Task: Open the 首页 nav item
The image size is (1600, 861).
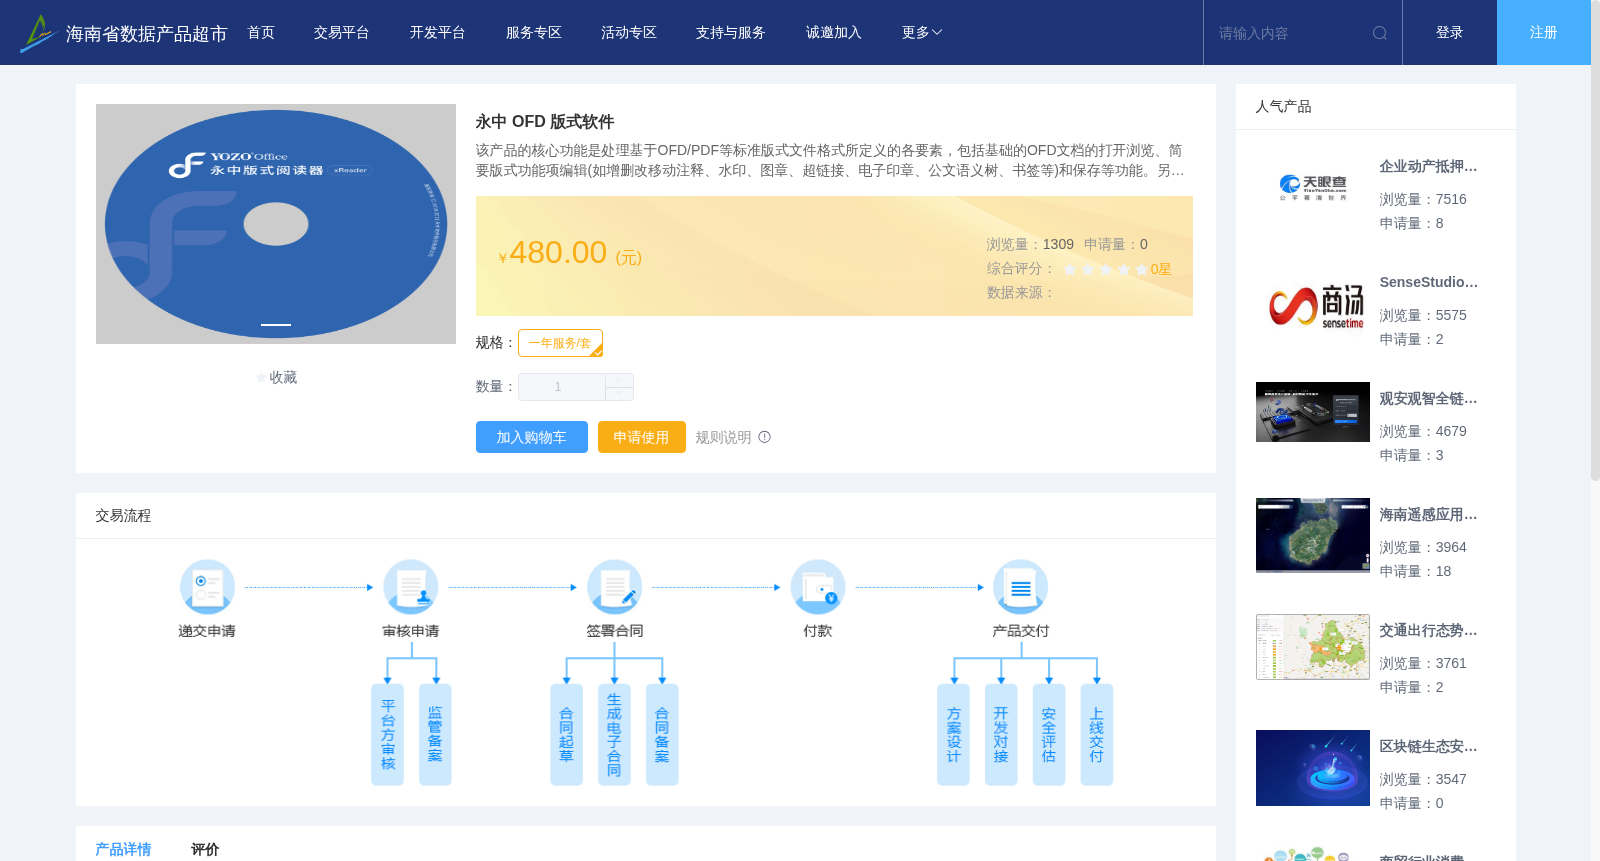Action: (261, 33)
